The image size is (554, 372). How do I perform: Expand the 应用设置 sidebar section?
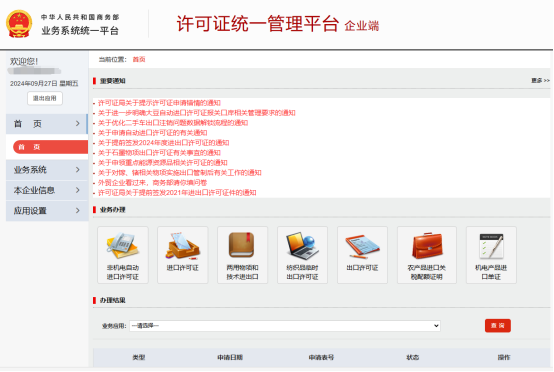click(x=47, y=211)
